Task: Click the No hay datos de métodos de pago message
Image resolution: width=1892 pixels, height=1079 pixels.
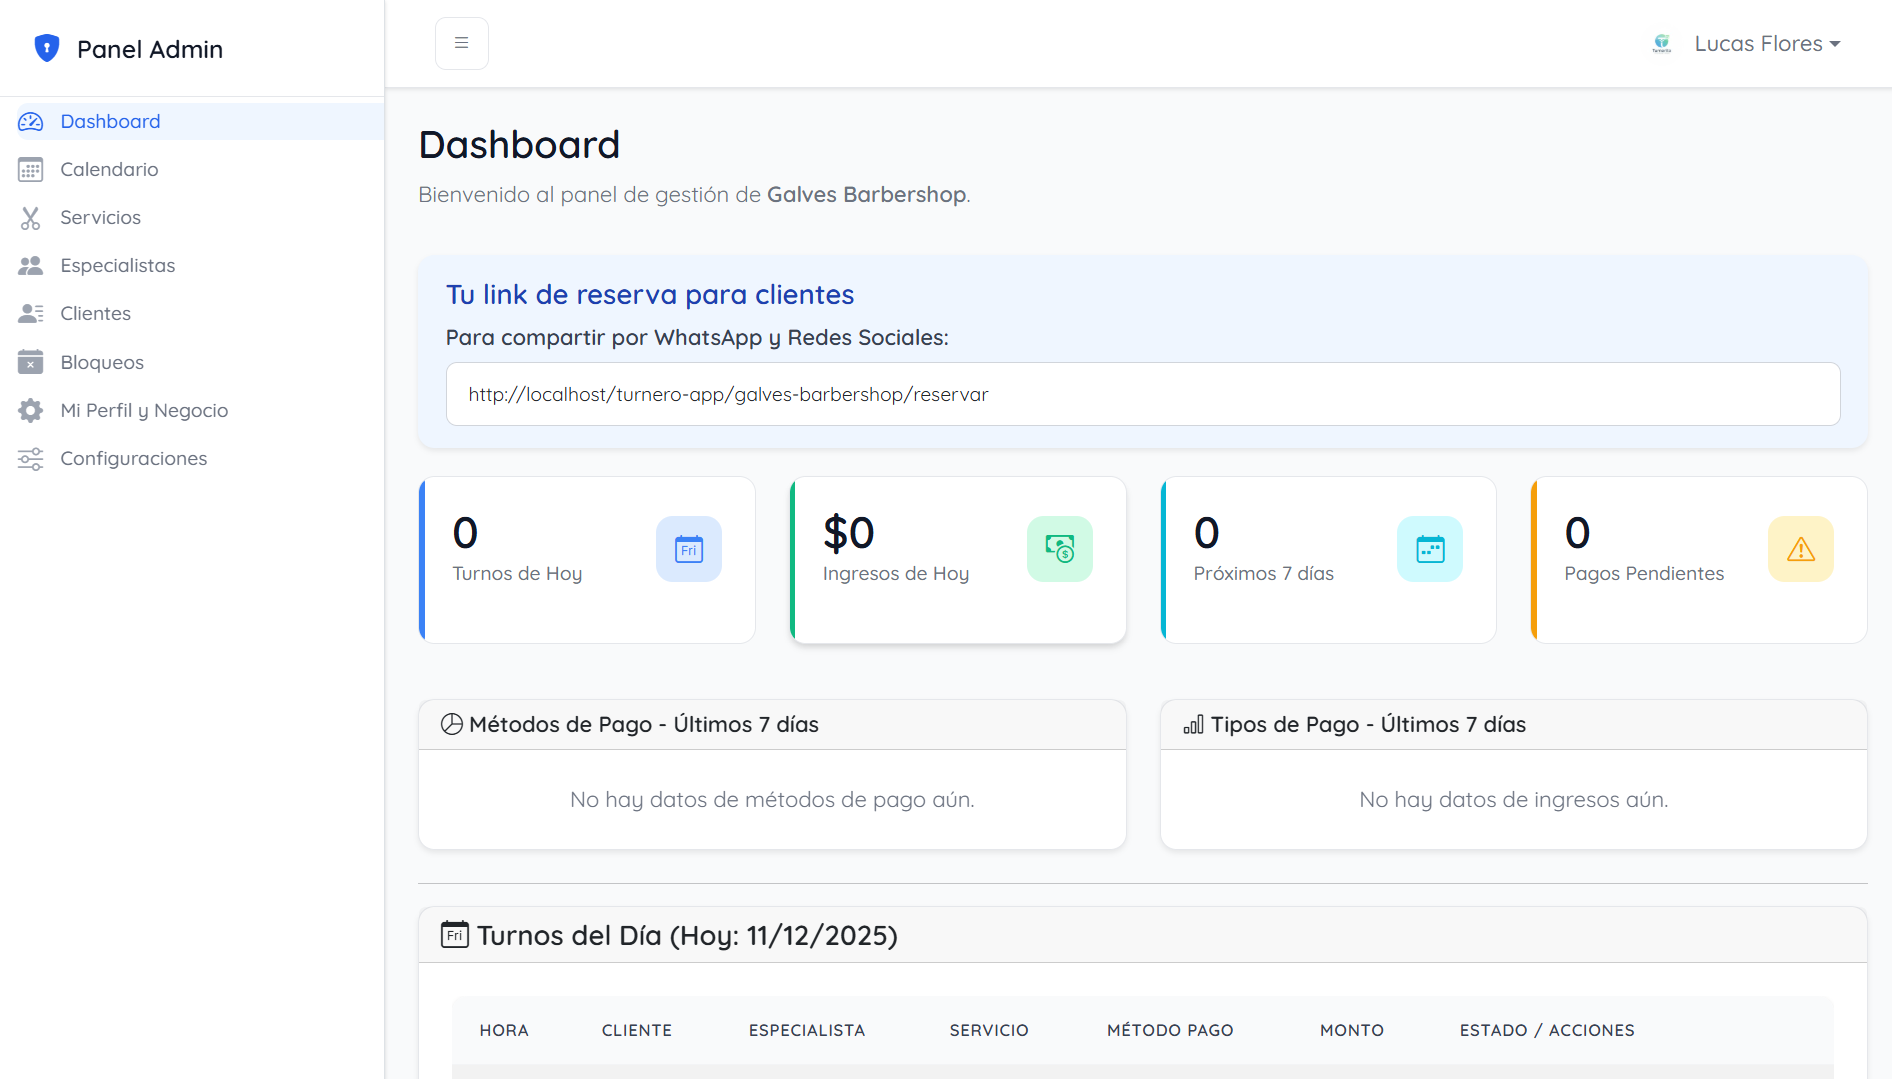Action: click(772, 800)
